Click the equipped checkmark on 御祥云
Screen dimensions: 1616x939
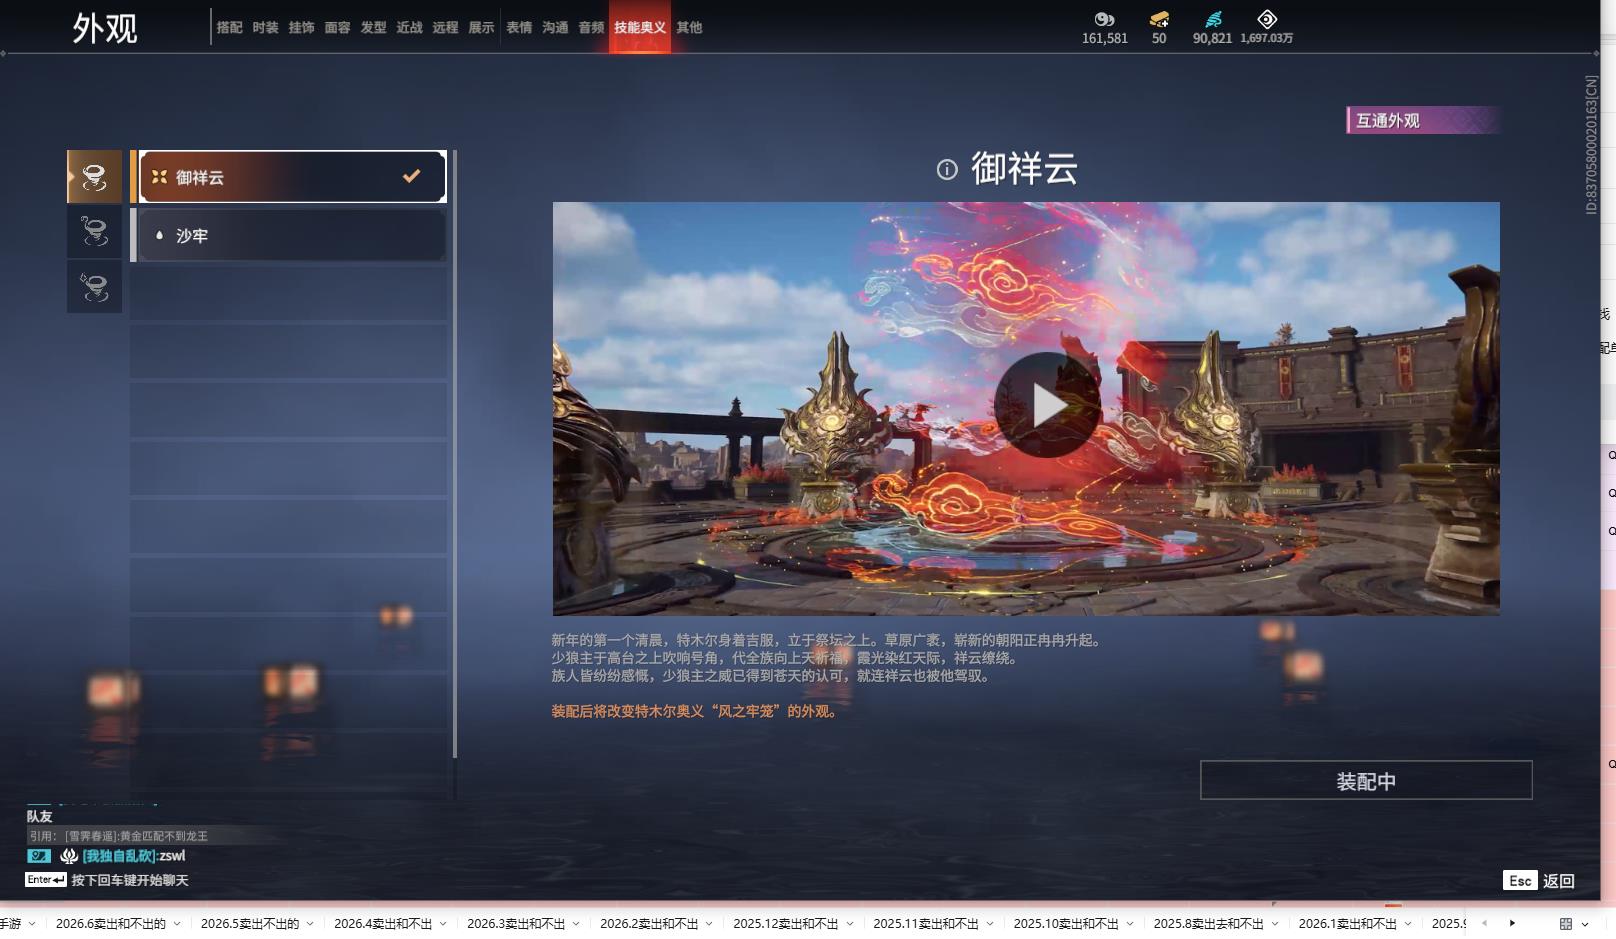(x=411, y=176)
